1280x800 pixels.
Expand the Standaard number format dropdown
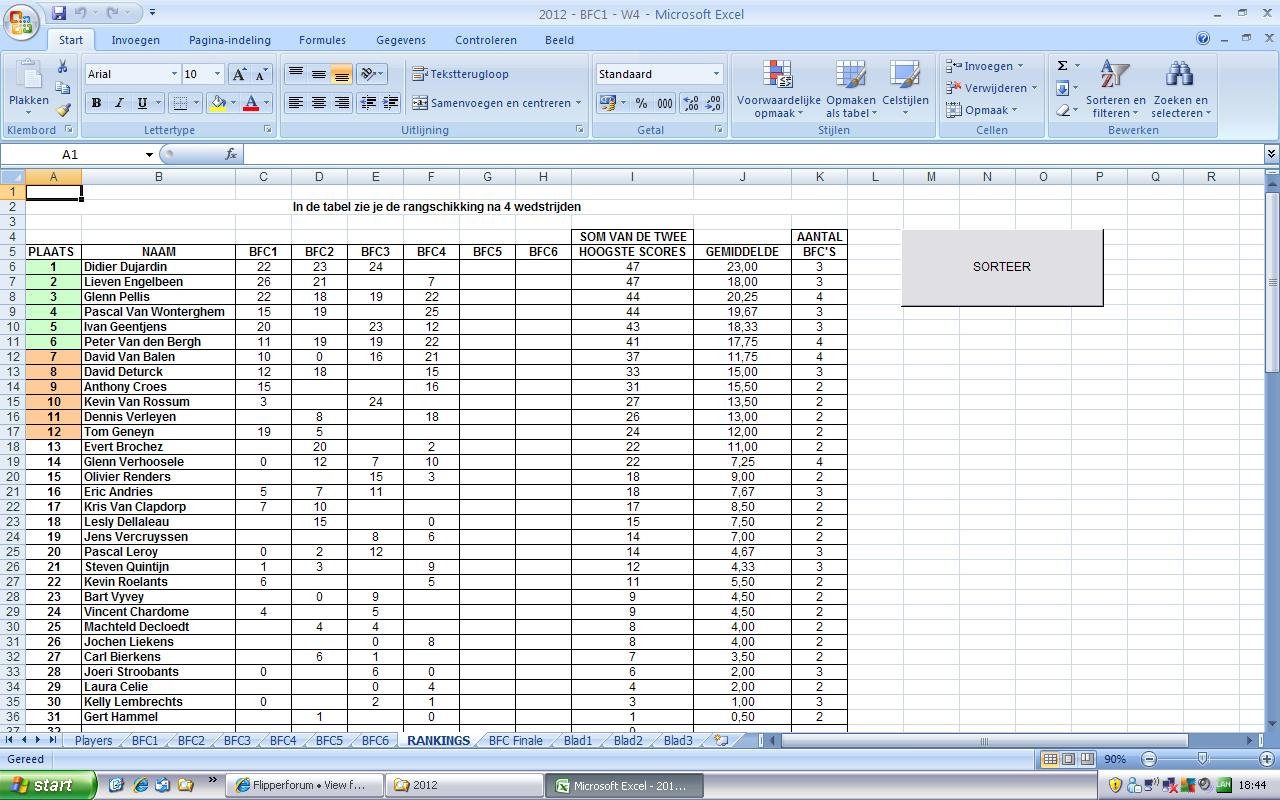716,74
